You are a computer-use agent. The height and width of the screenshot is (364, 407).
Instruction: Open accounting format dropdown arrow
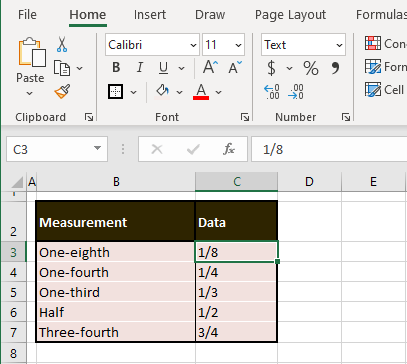289,69
